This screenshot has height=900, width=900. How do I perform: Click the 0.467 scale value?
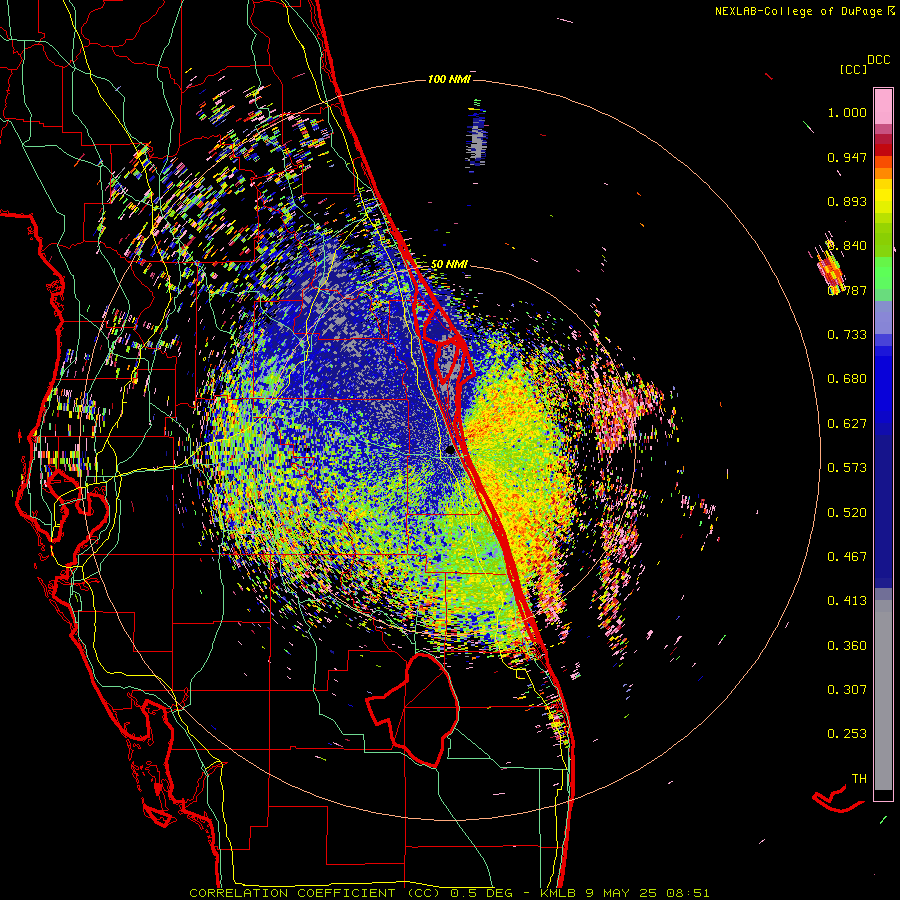[847, 557]
